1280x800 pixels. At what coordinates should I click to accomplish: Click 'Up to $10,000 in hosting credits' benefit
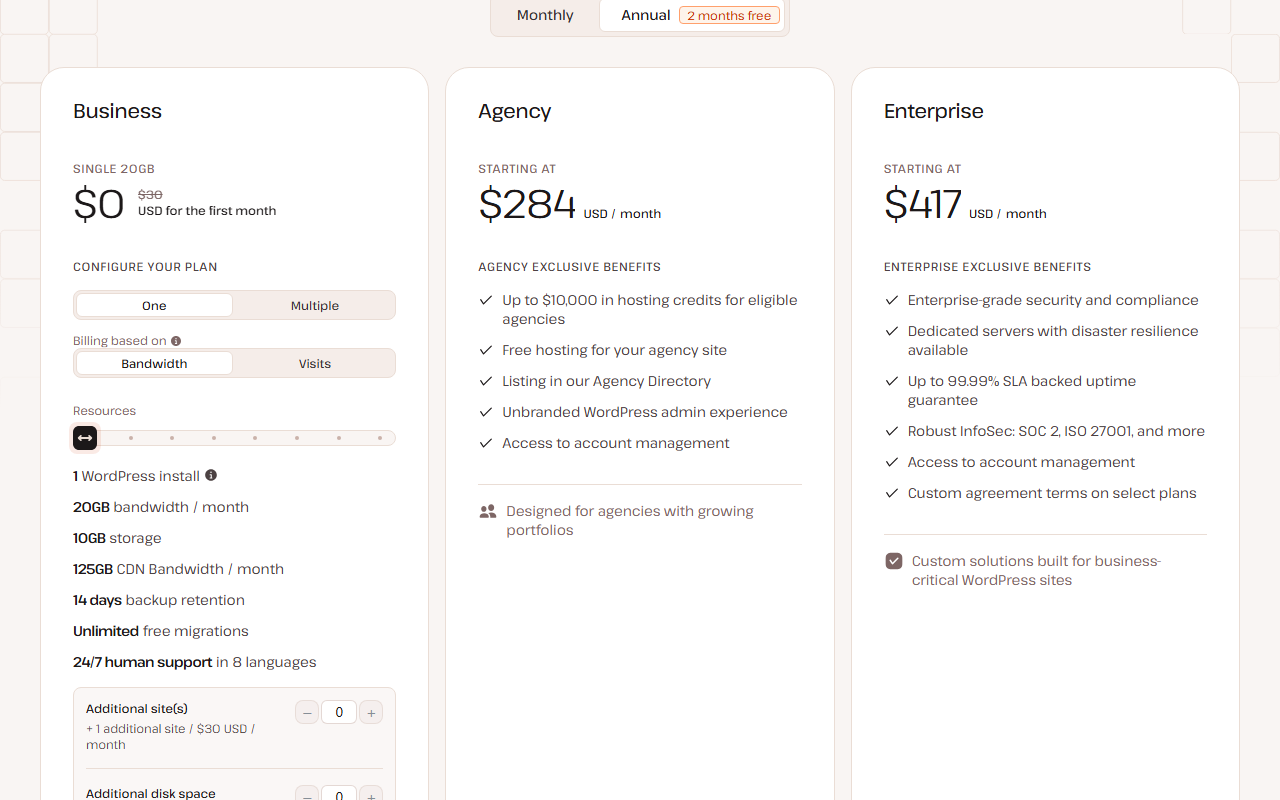coord(650,310)
